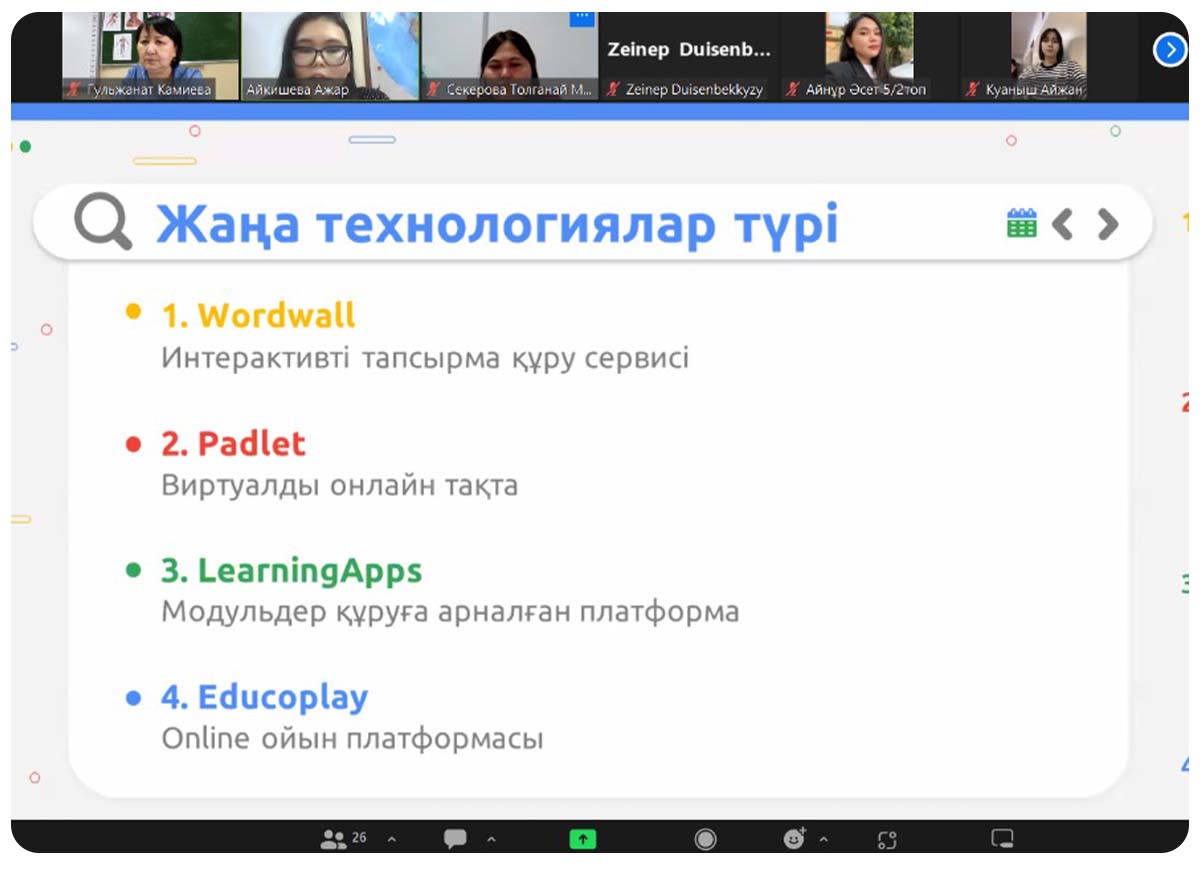Screen dimensions: 1200x870
Task: Click the green Share Screen button
Action: click(x=582, y=839)
